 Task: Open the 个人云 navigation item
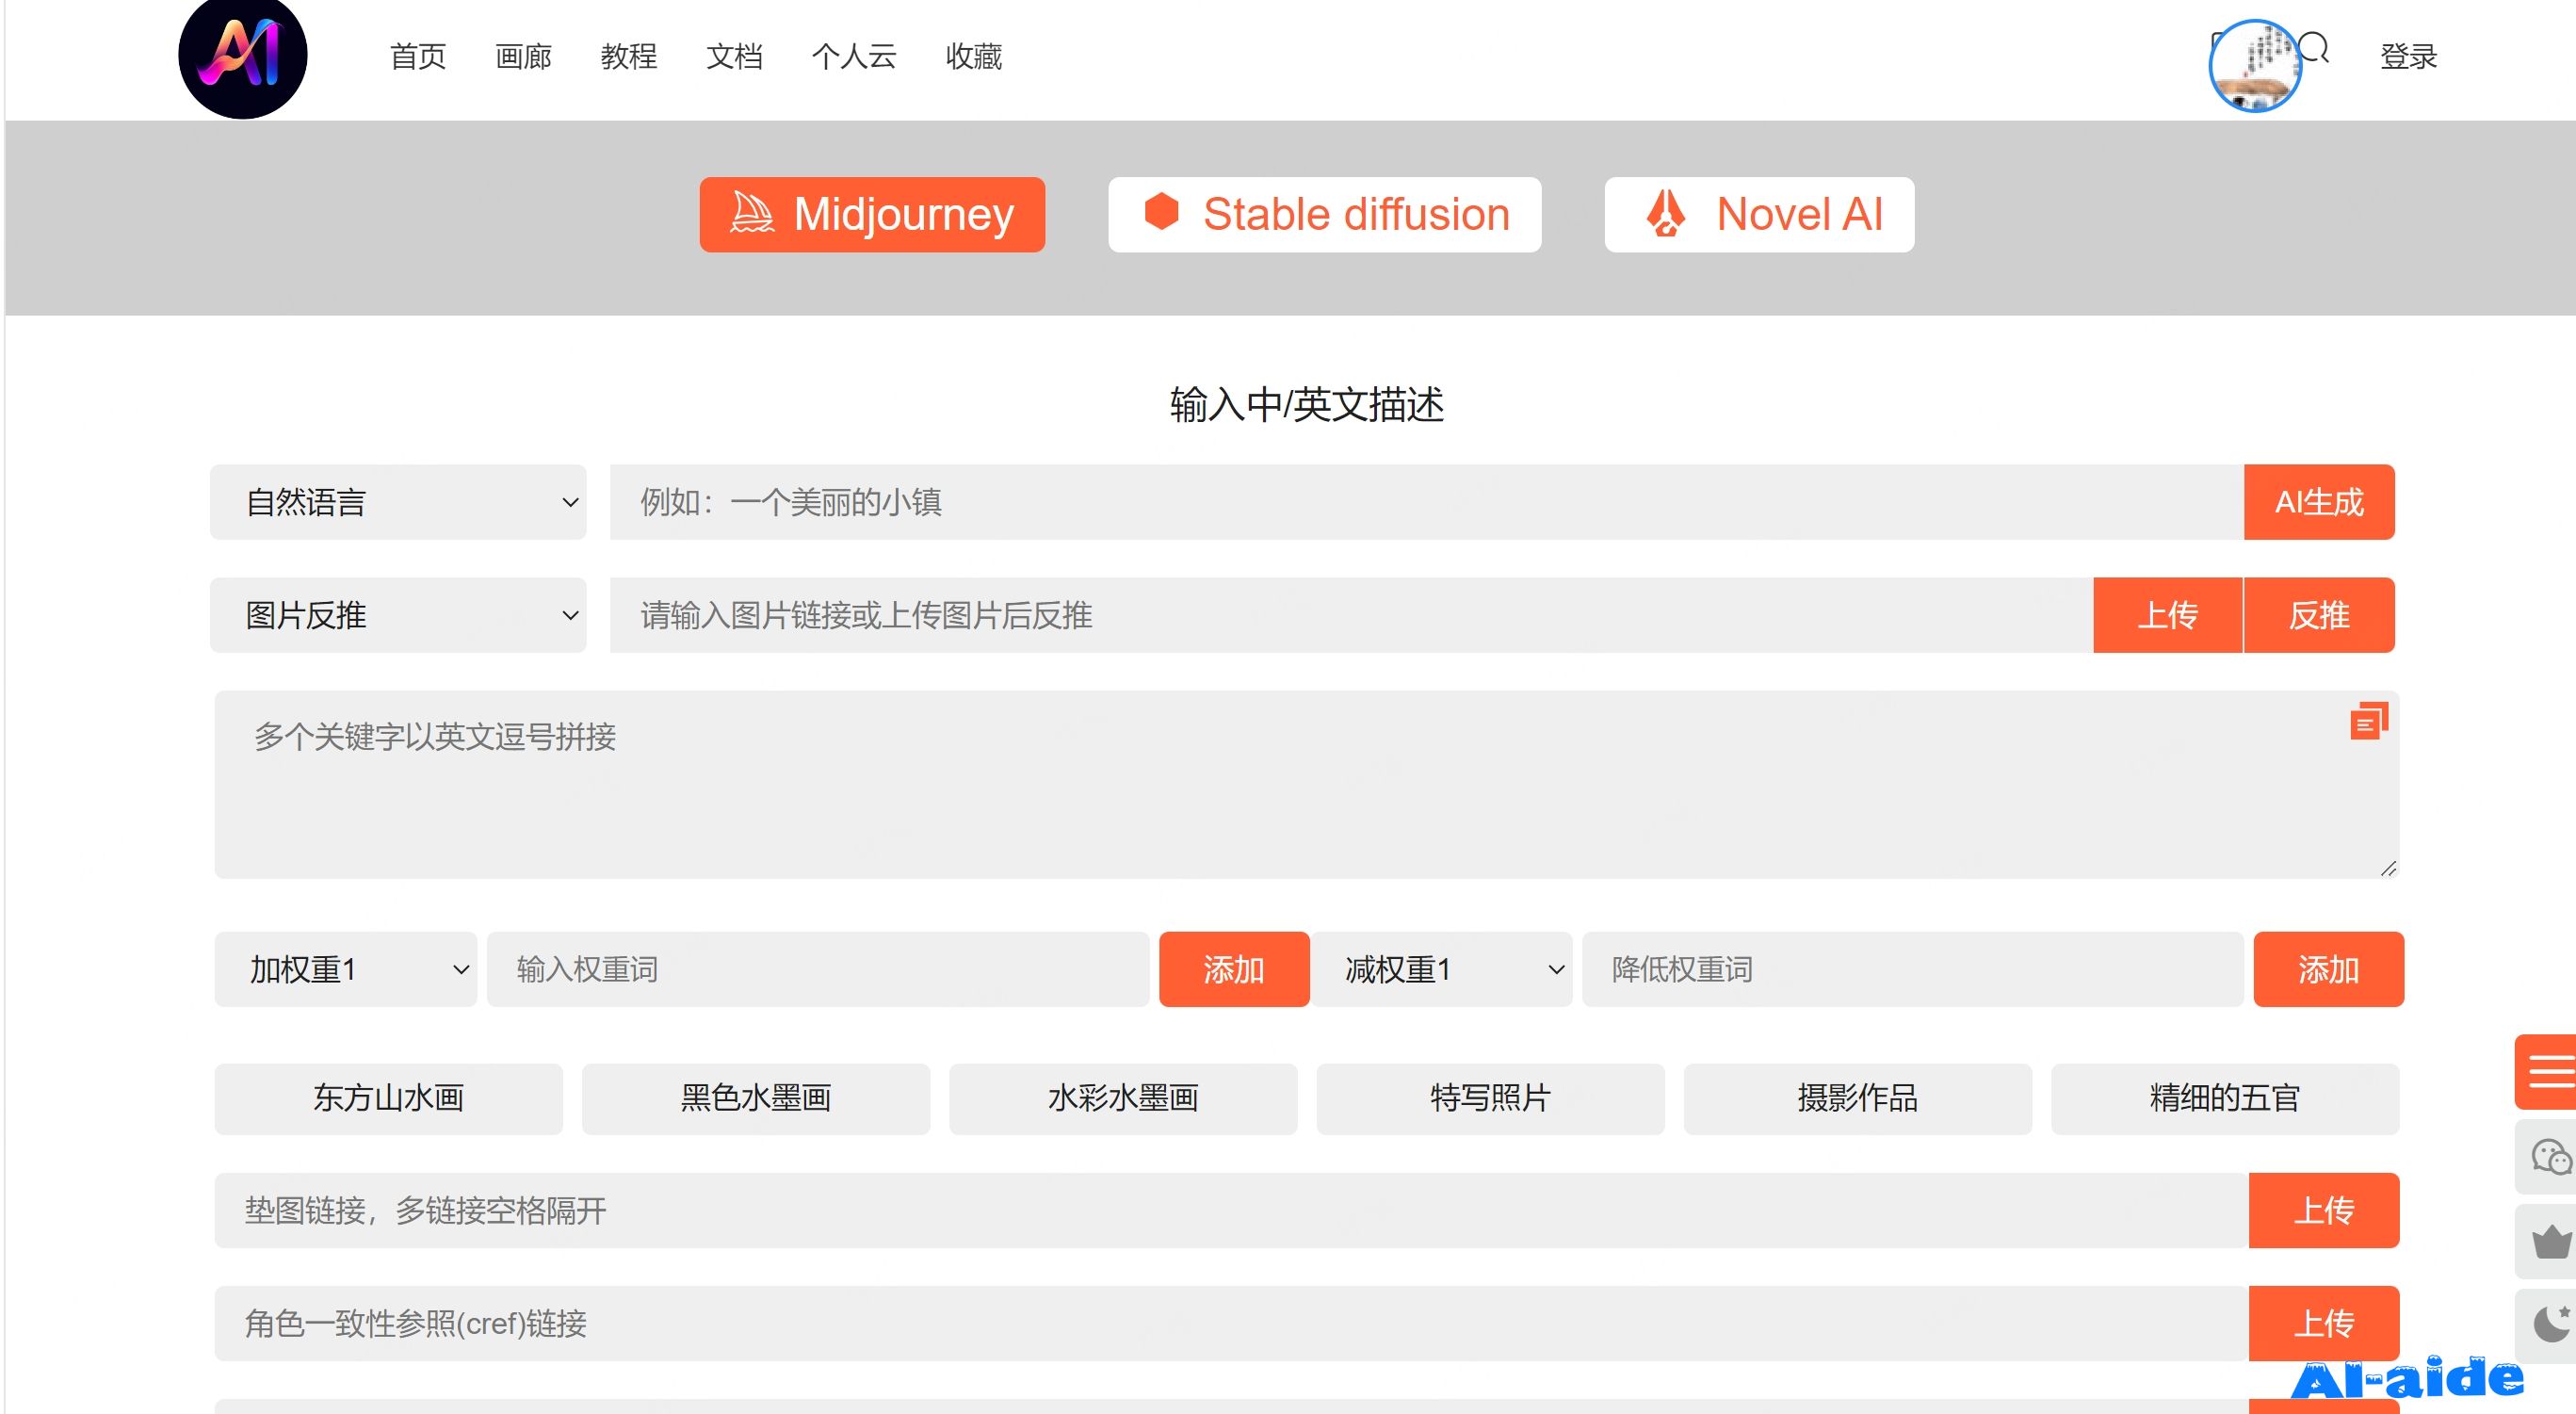coord(854,56)
